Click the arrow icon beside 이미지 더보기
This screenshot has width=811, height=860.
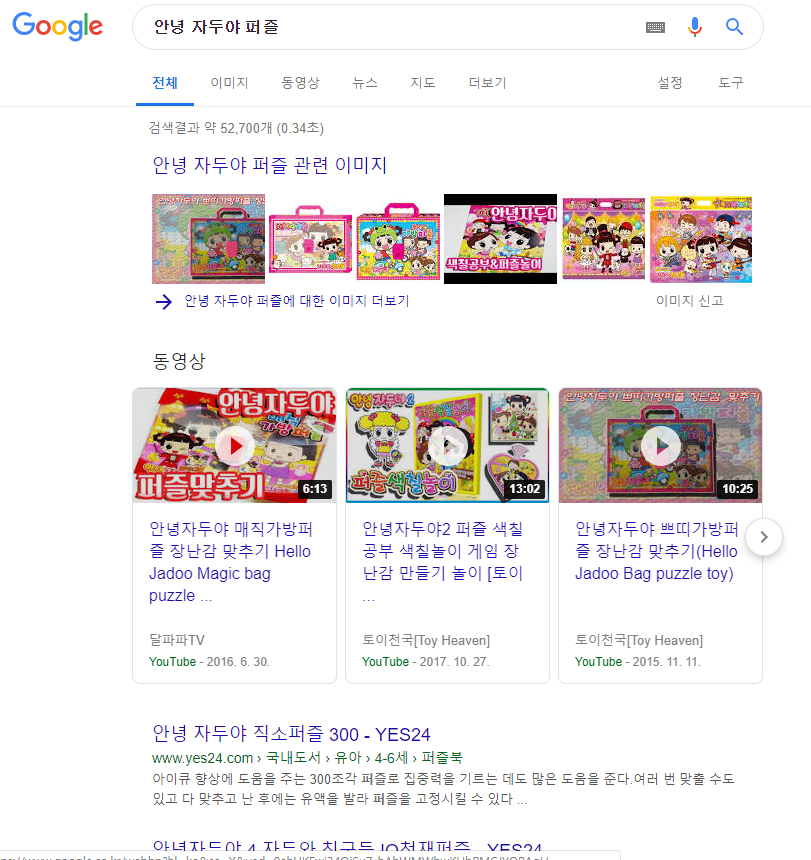point(163,302)
